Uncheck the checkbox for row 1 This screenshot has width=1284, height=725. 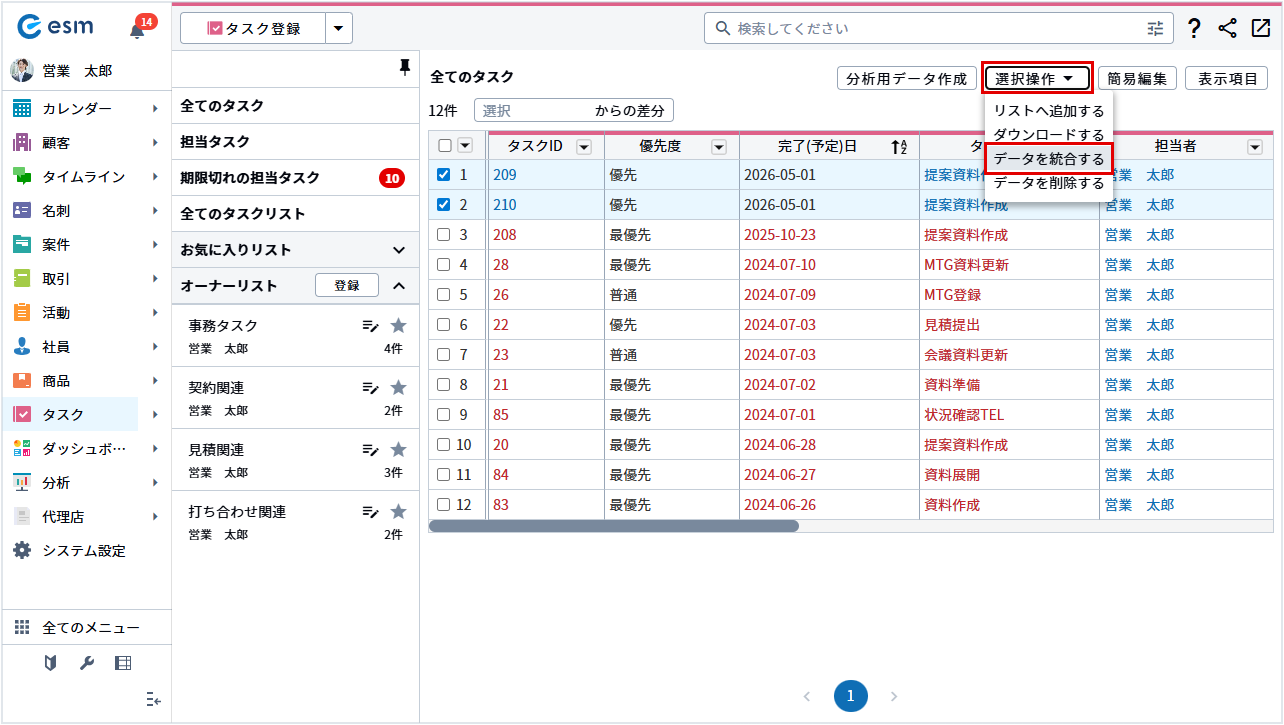[x=445, y=175]
